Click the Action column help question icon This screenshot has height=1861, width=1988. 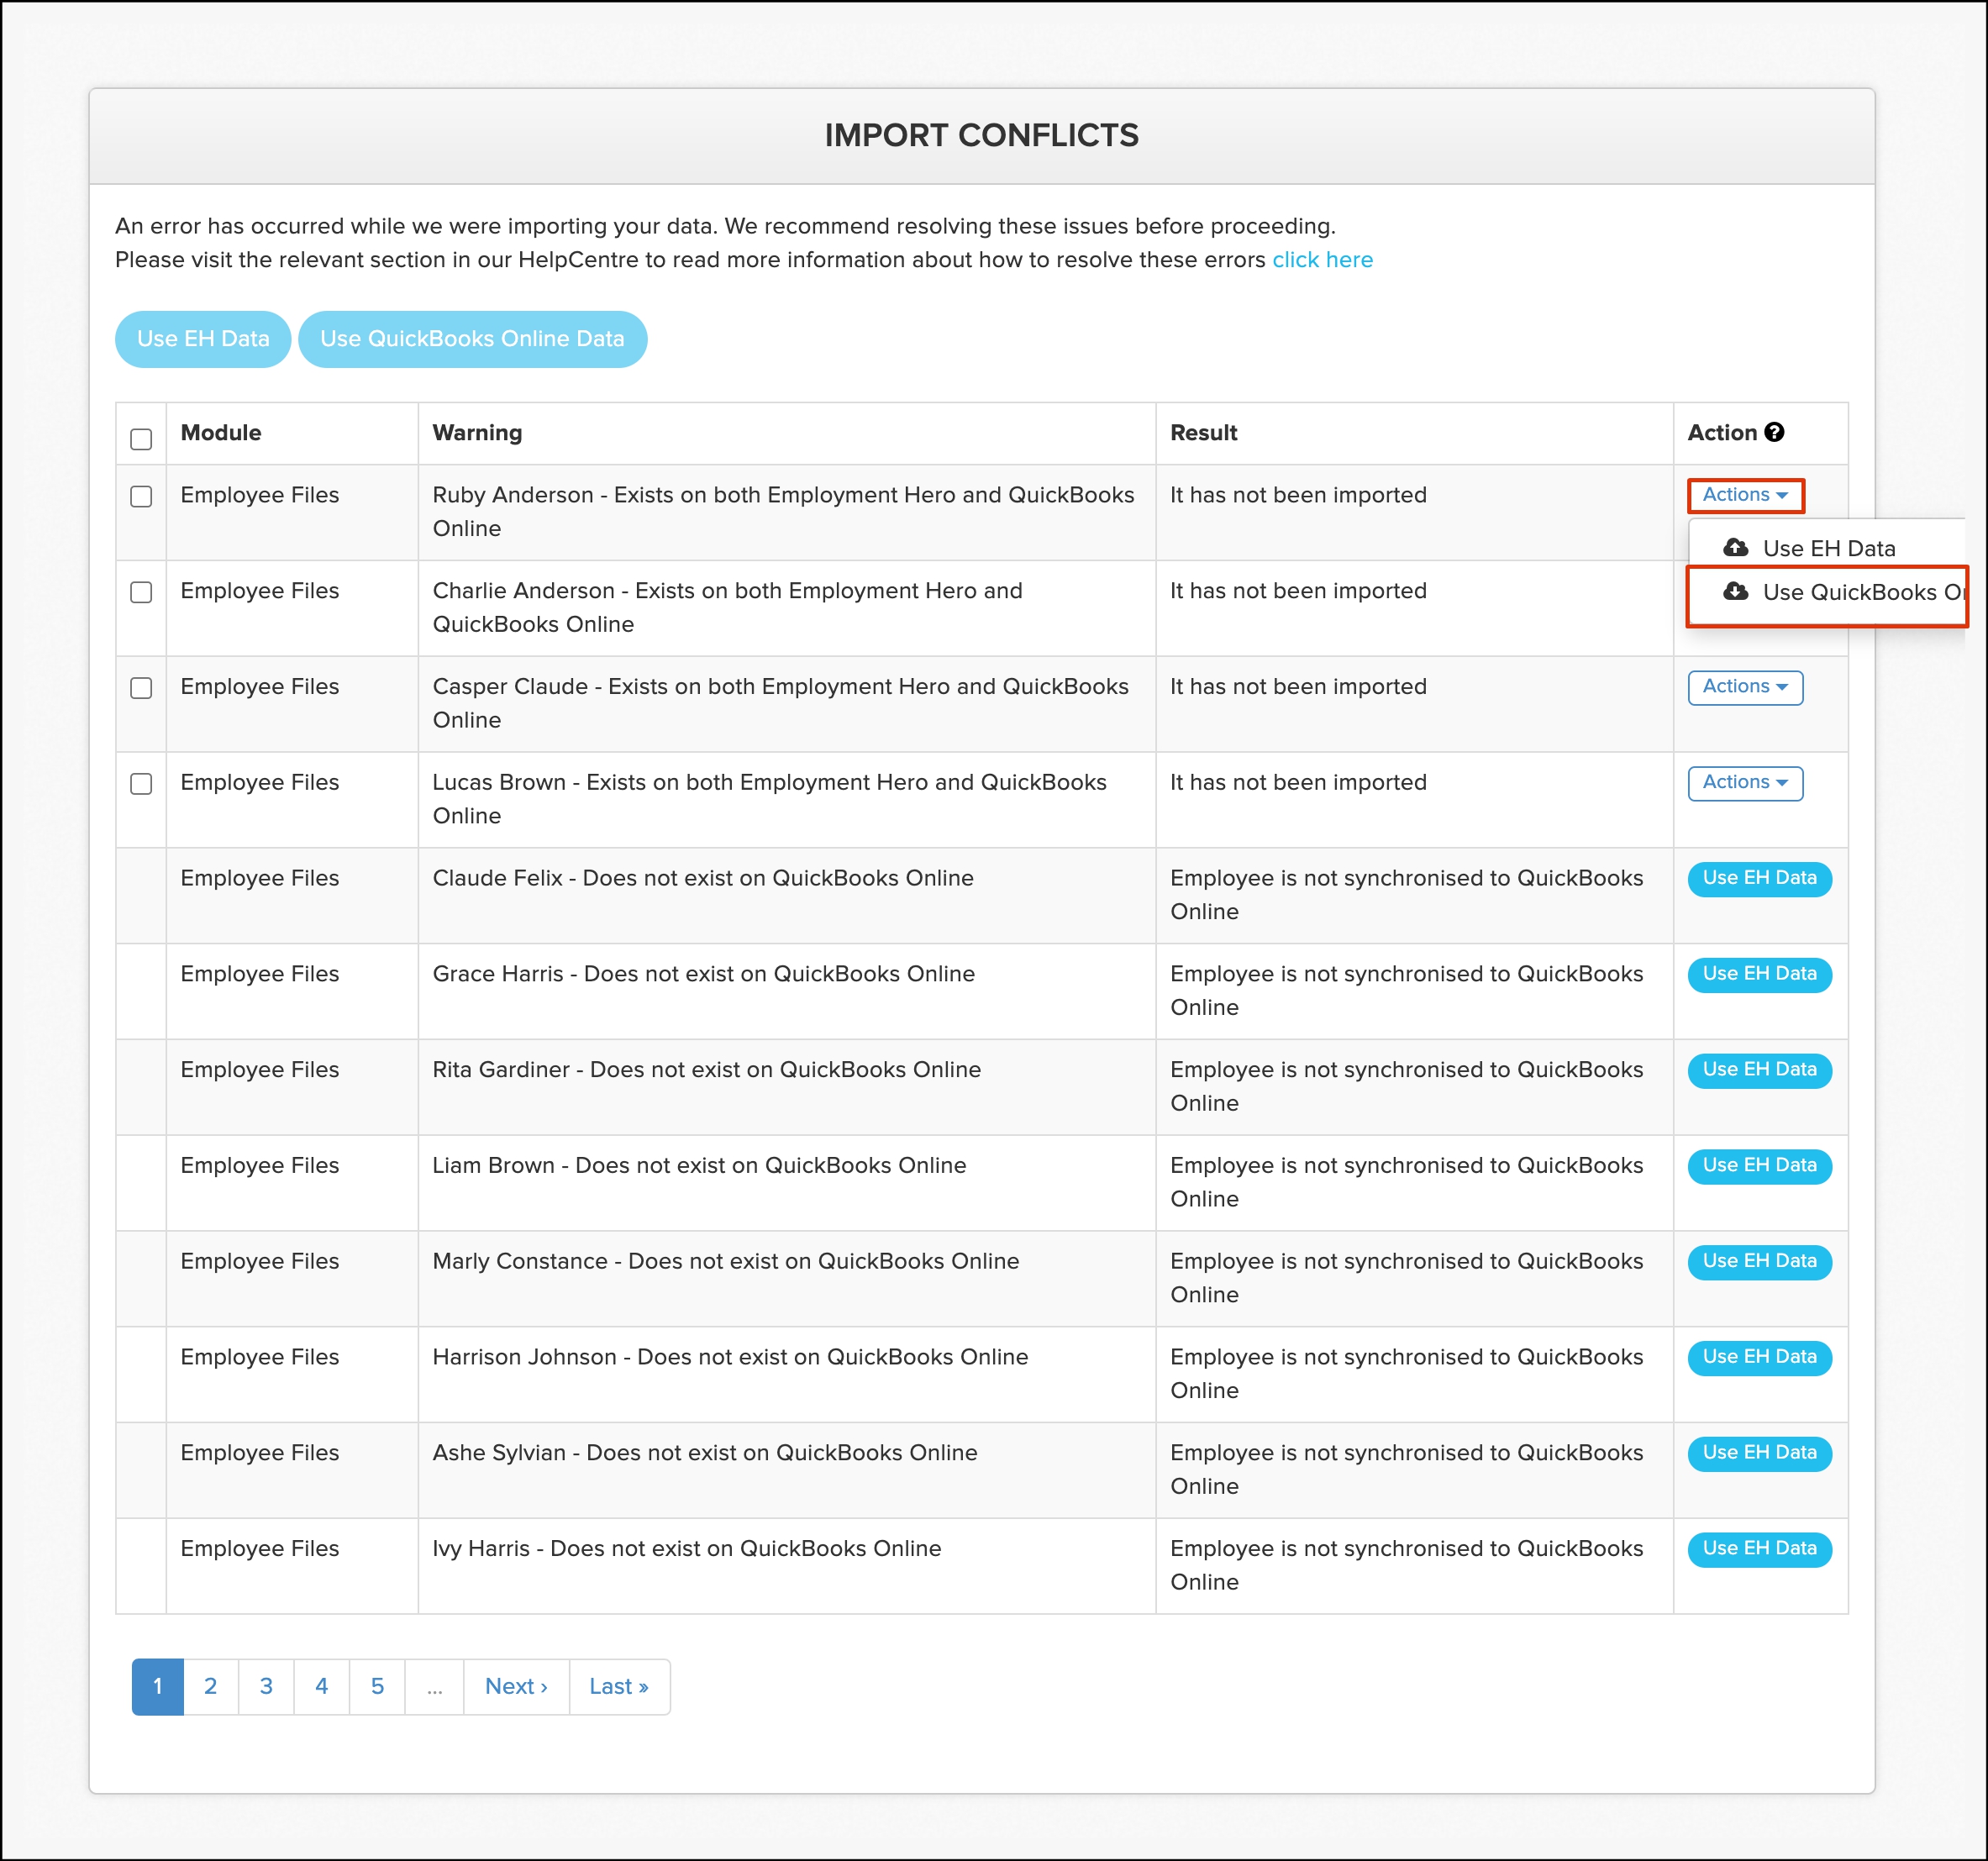pos(1774,432)
